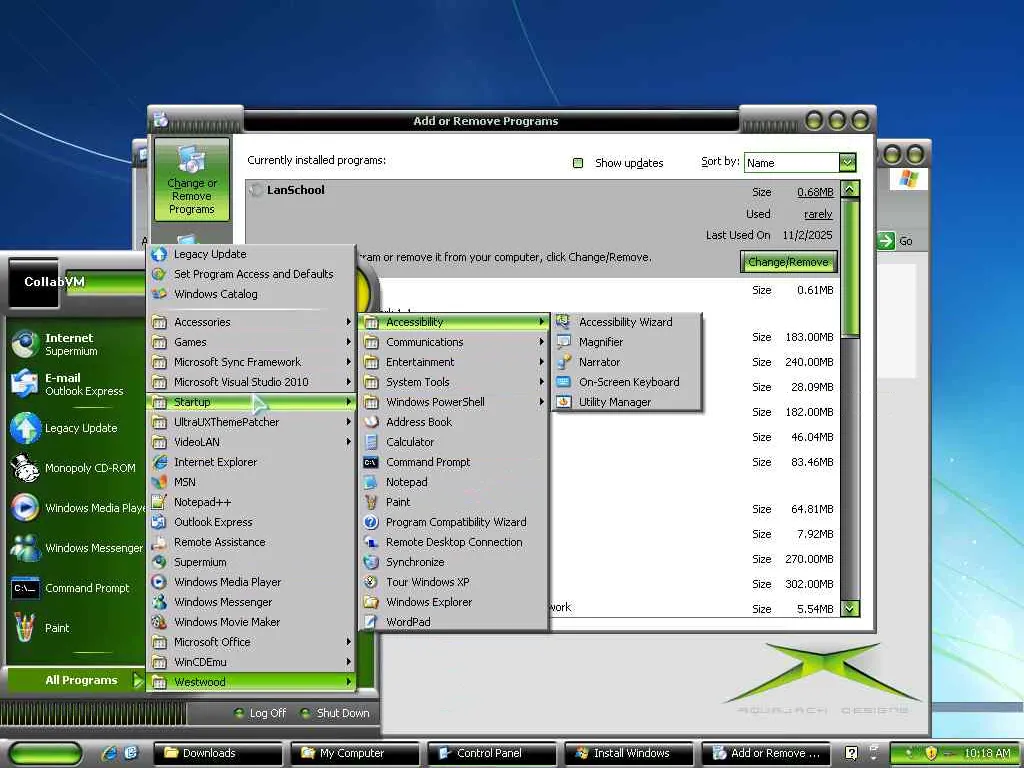1024x768 pixels.
Task: Launch Magnifier from the Accessibility submenu
Action: coord(628,342)
